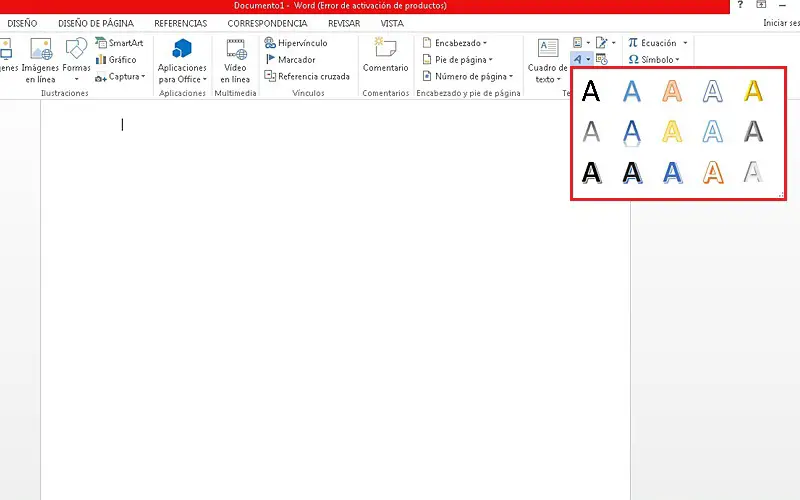Screen dimensions: 800x500
Task: Choose the white fill light blue outline WordArt
Action: point(713,132)
